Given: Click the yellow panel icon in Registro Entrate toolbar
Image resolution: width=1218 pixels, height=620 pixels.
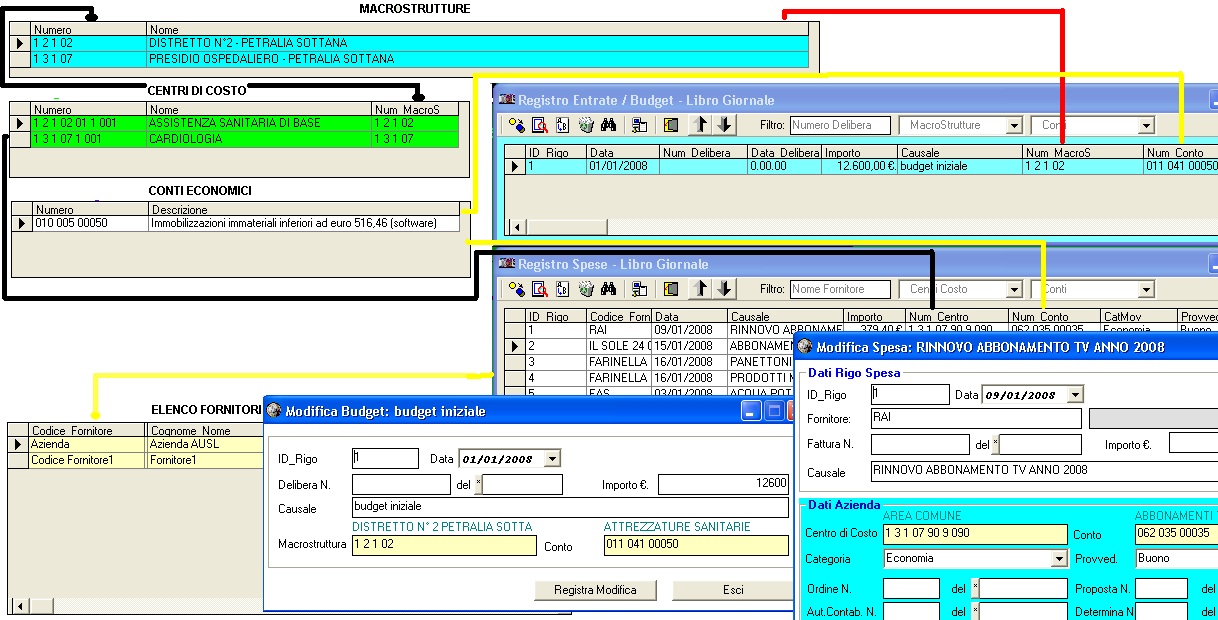Looking at the screenshot, I should (x=671, y=125).
